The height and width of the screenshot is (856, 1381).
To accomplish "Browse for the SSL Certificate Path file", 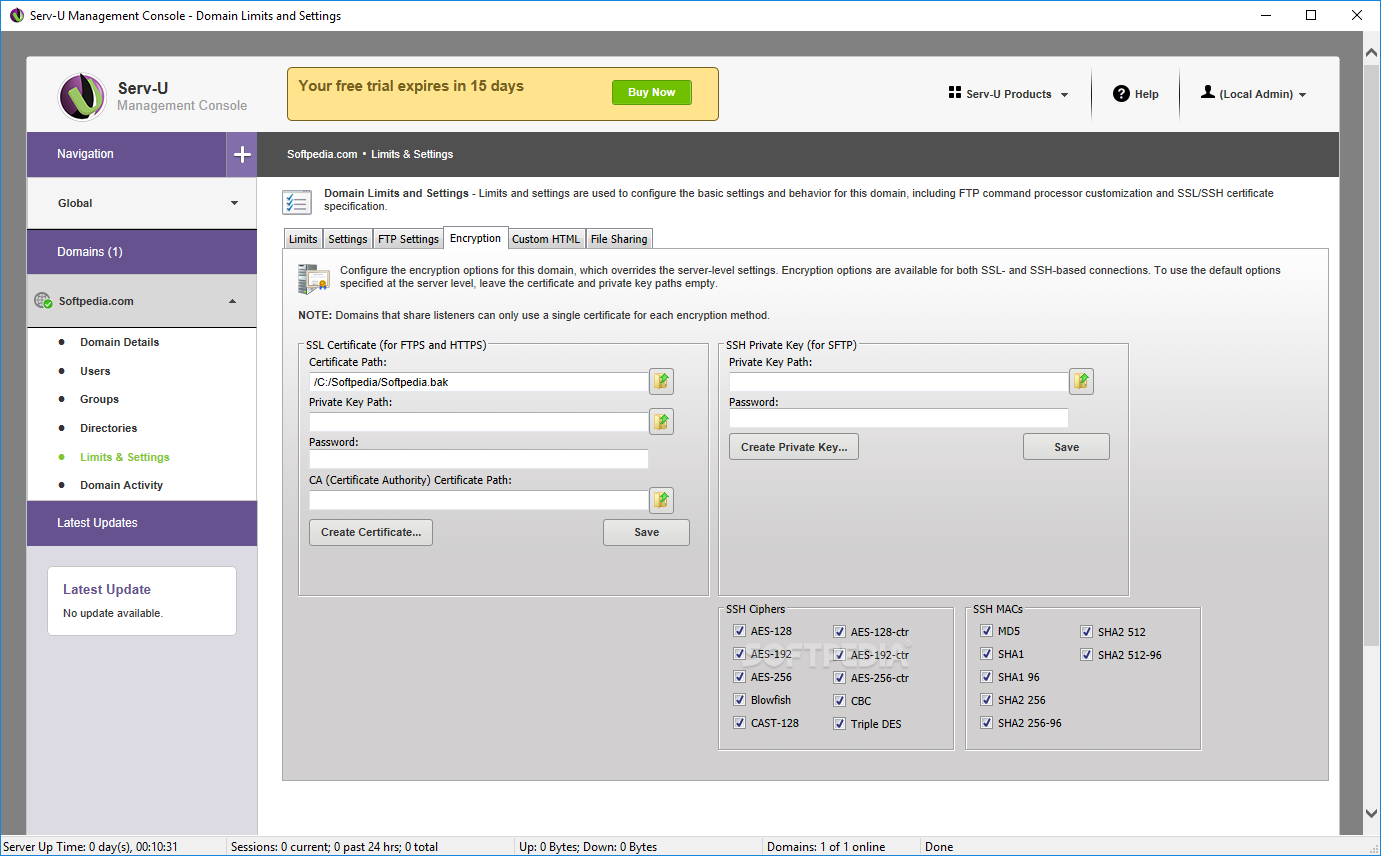I will [661, 381].
